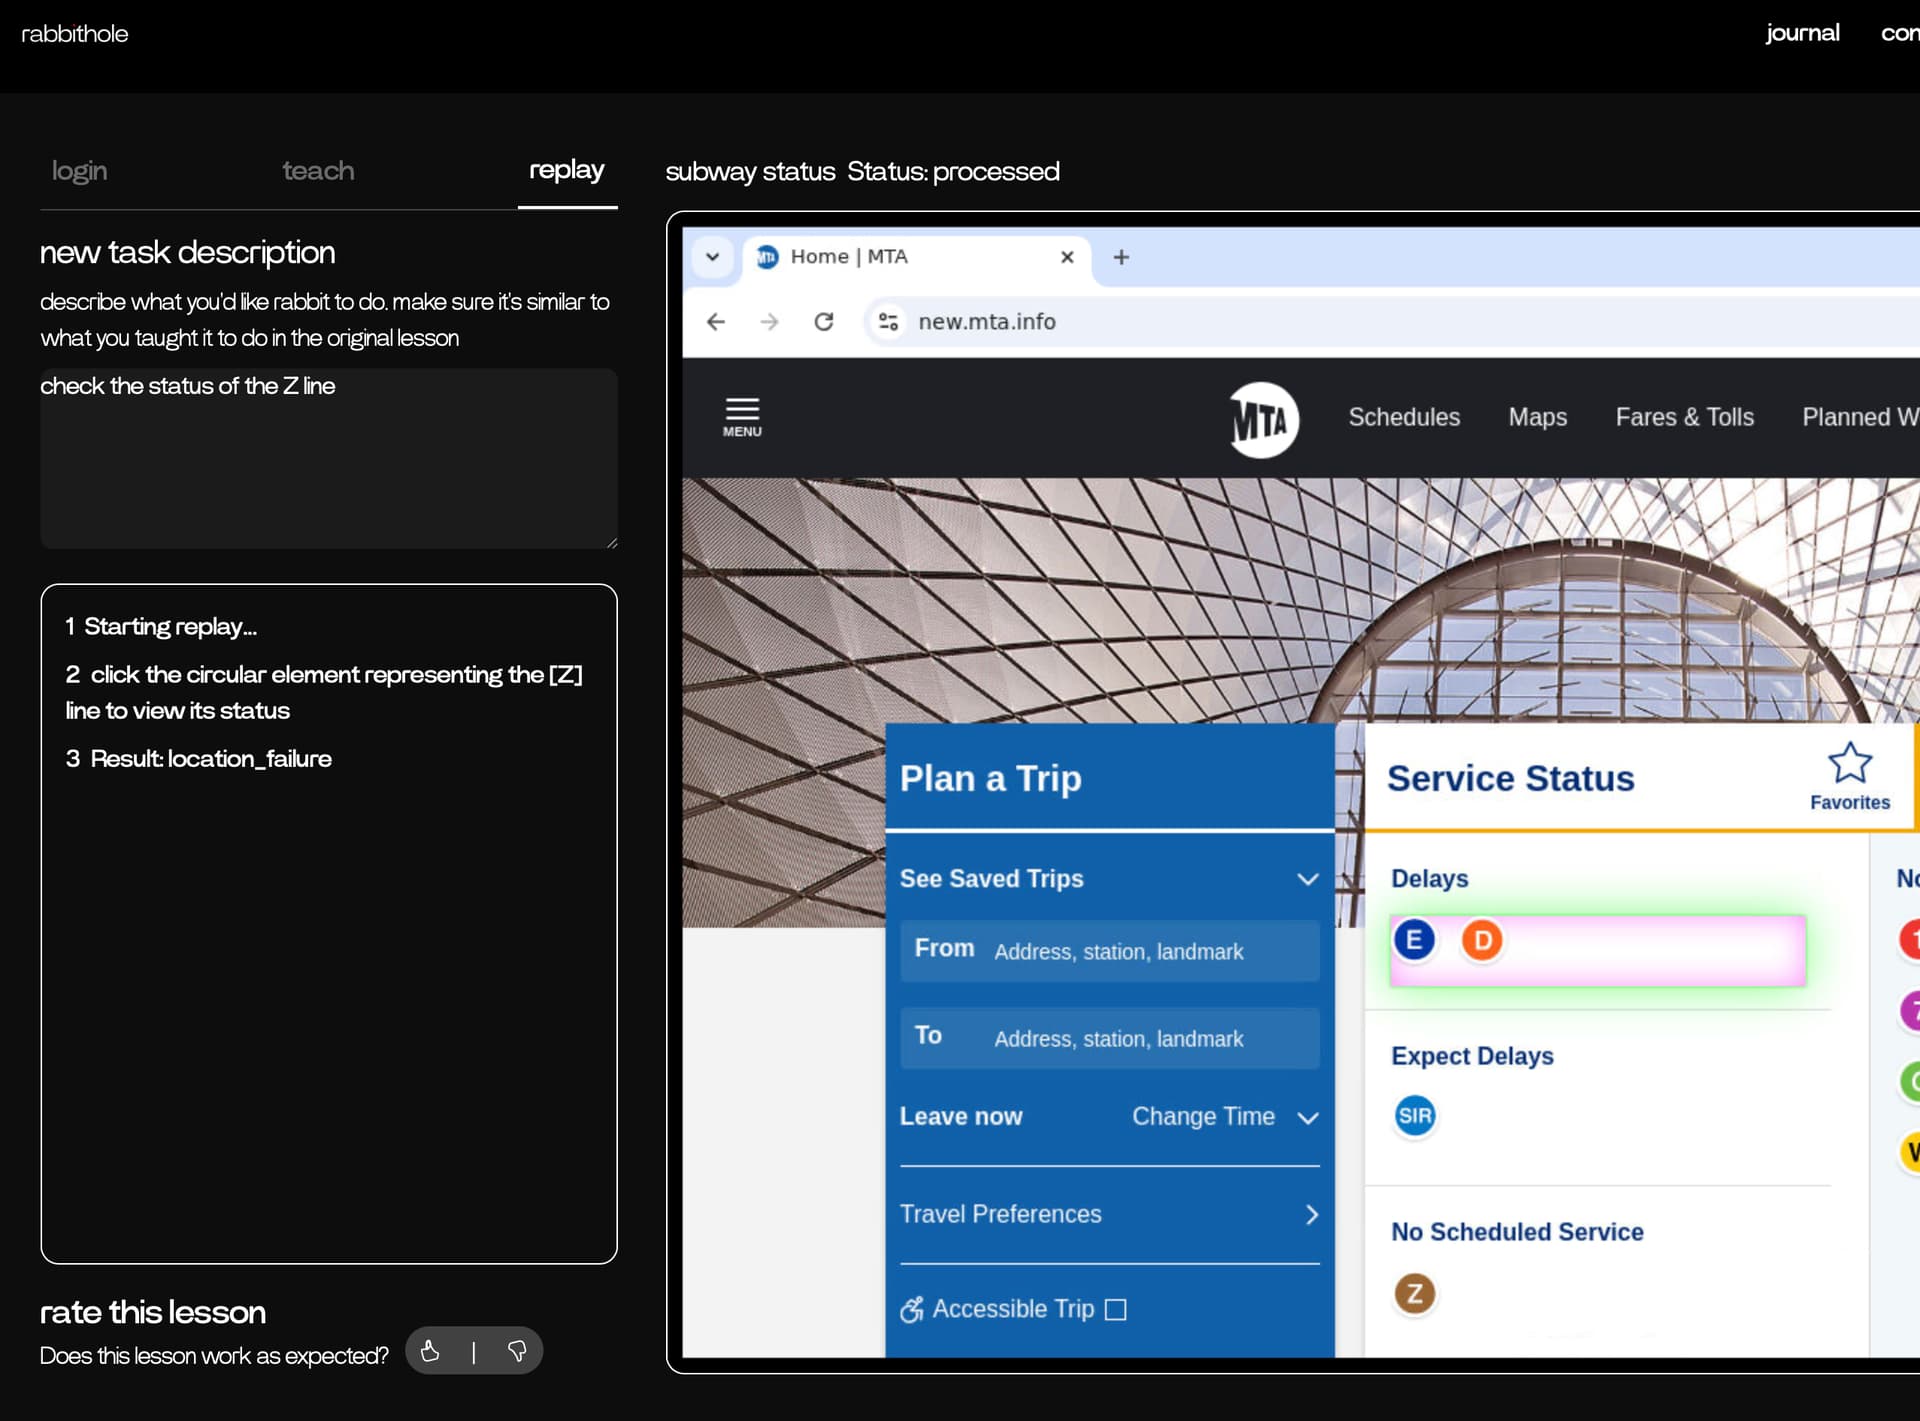Close the Home | MTA tab
The height and width of the screenshot is (1421, 1920).
1067,257
